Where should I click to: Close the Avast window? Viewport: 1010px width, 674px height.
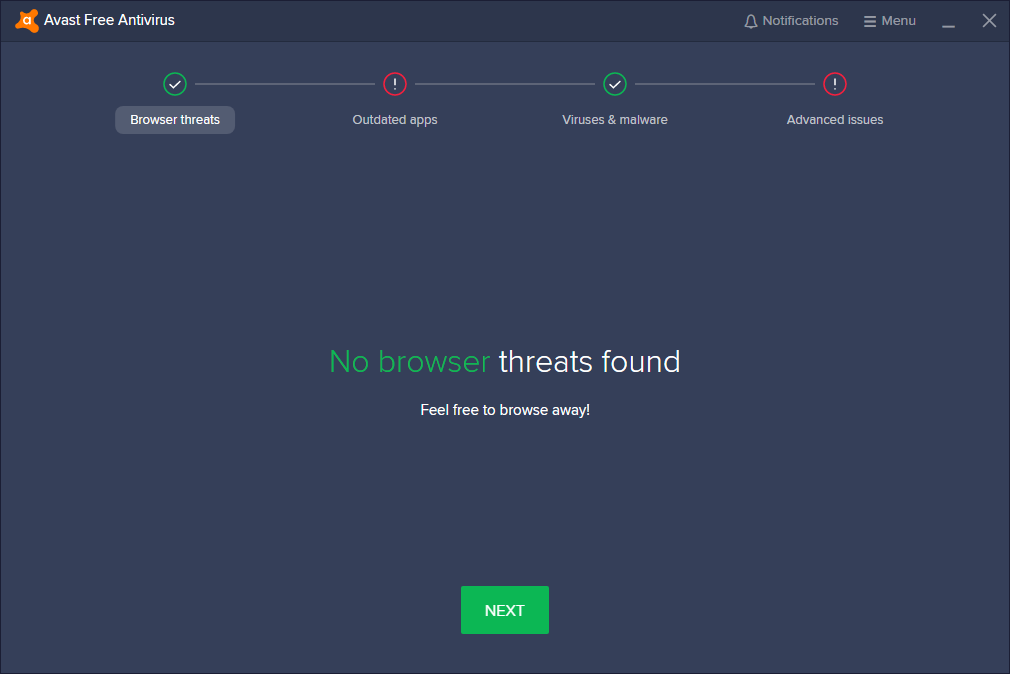(x=989, y=21)
